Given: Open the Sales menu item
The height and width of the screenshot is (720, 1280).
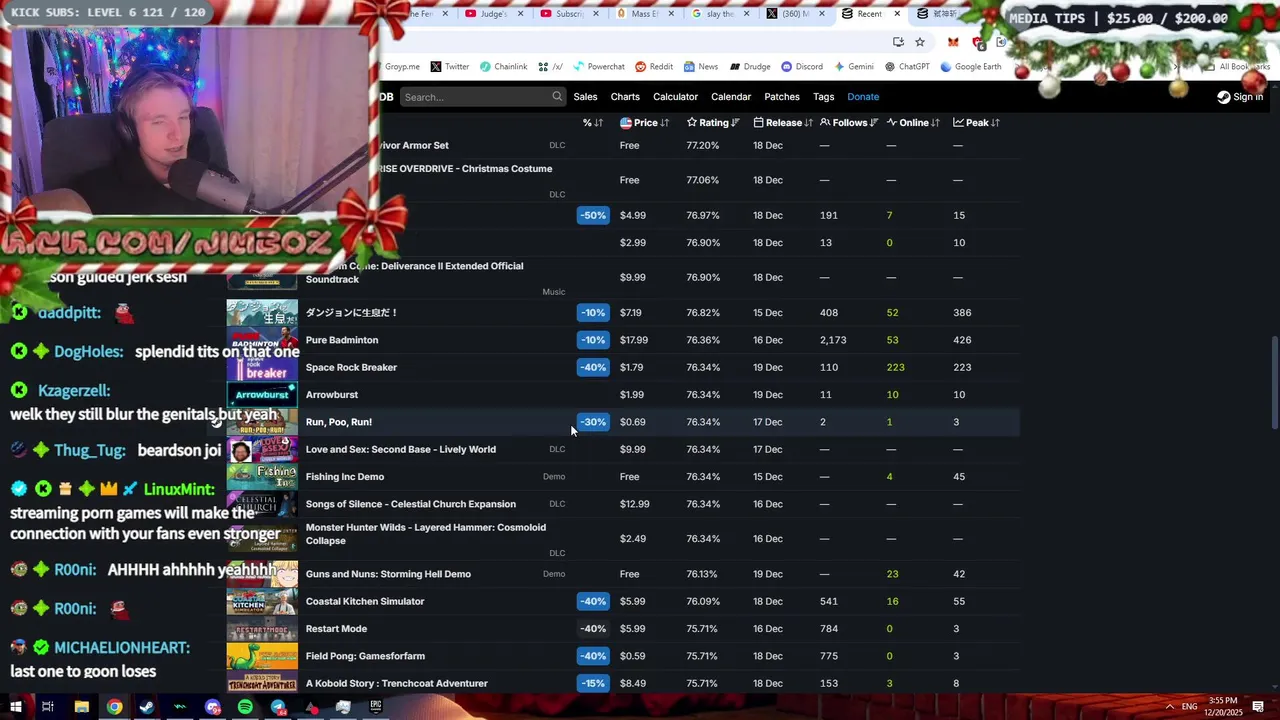Looking at the screenshot, I should coord(585,97).
